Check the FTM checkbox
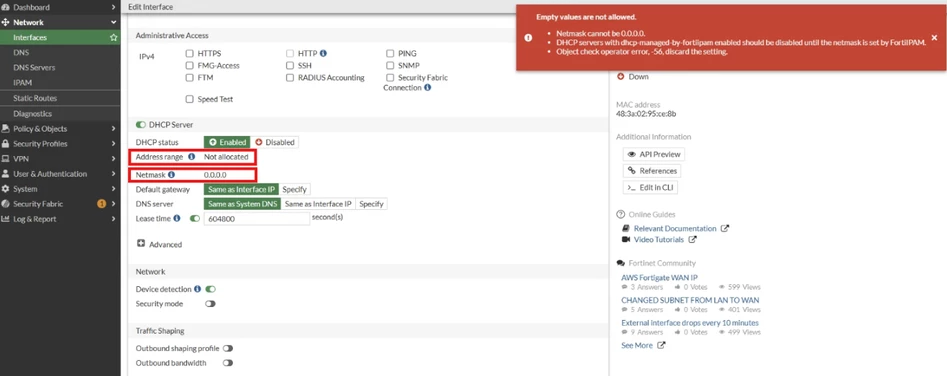947x376 pixels. click(x=190, y=77)
